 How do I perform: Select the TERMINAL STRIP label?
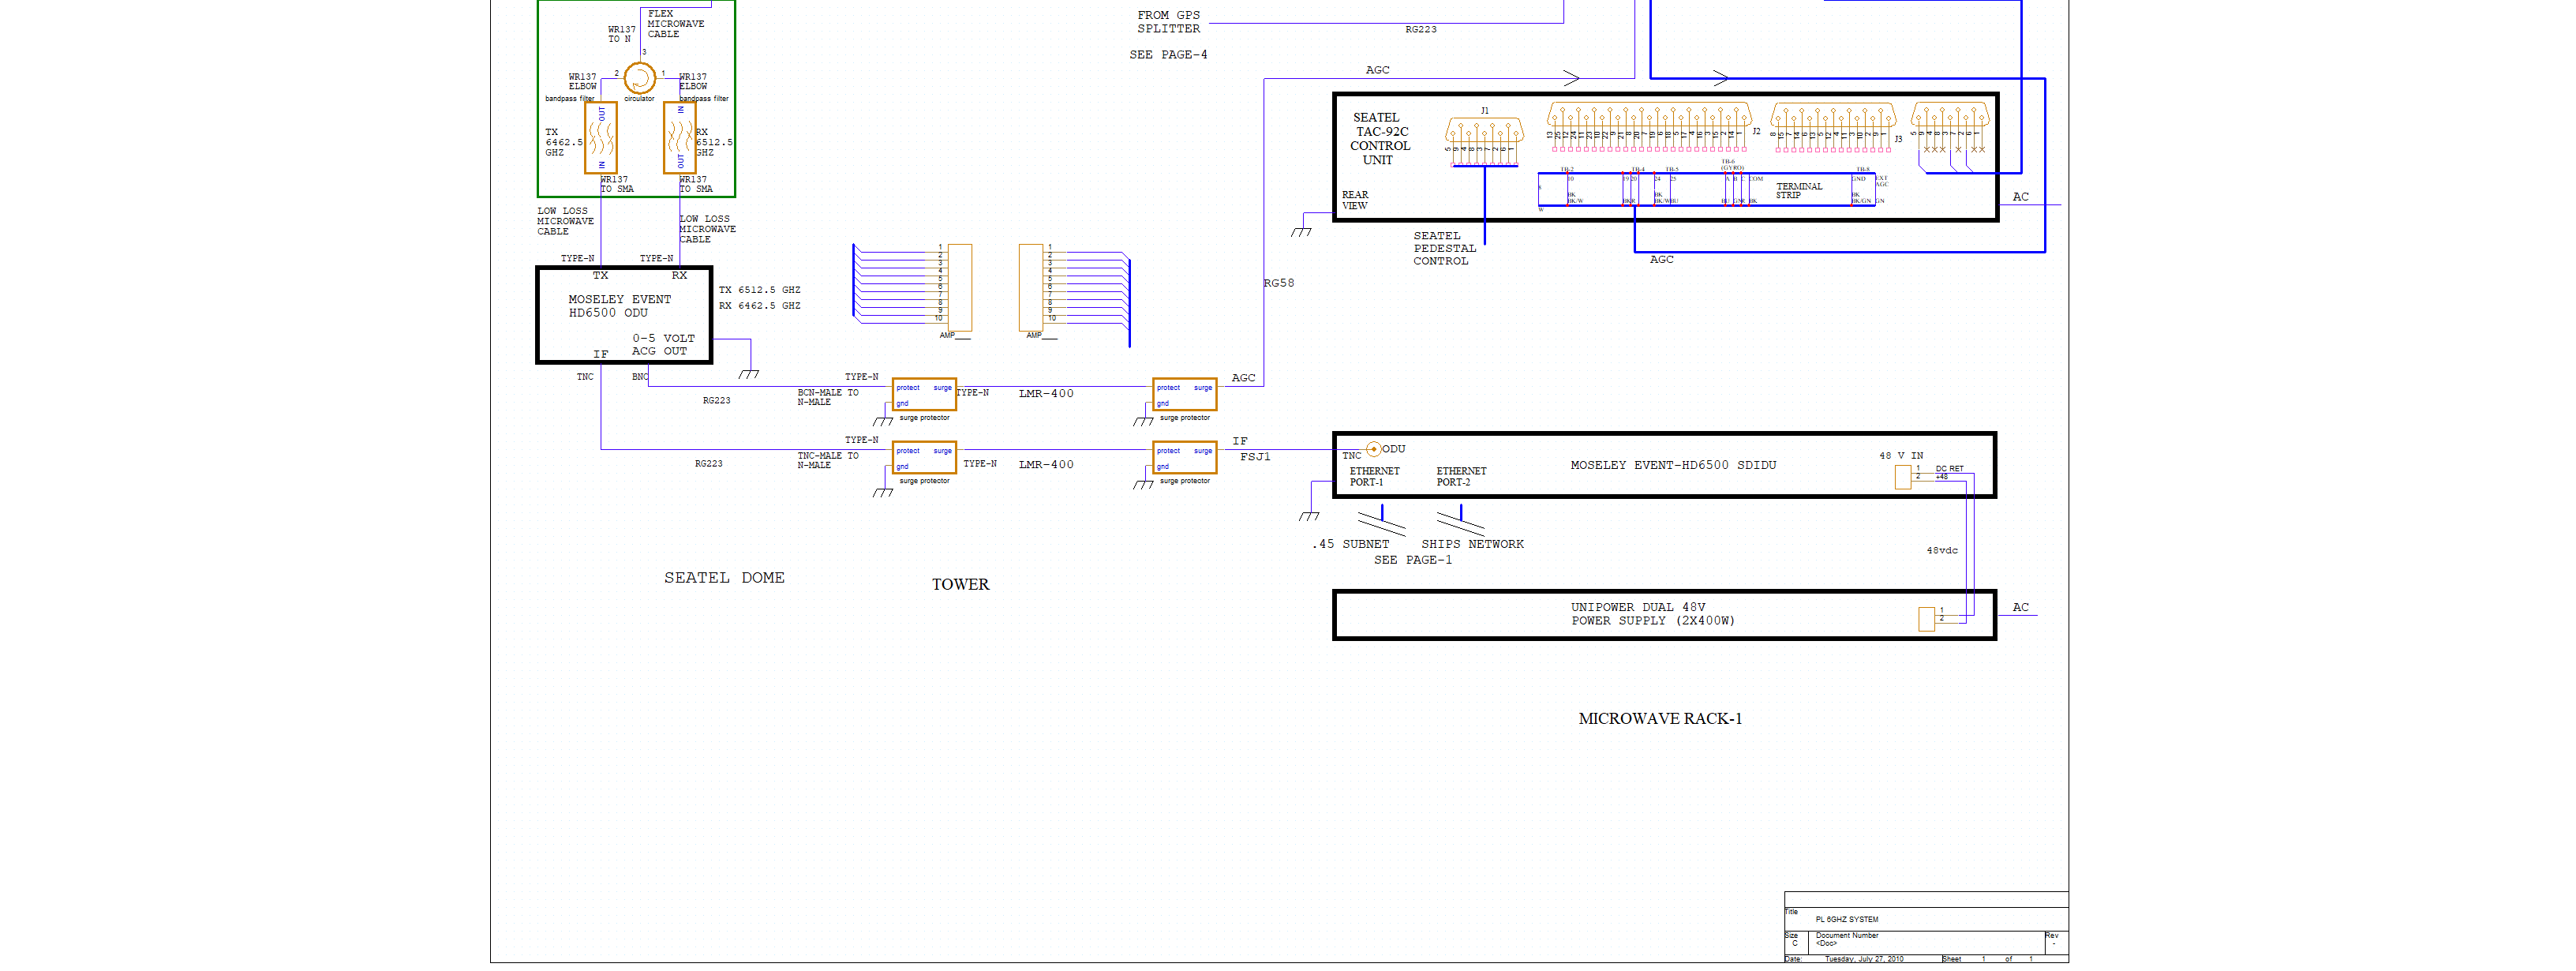pos(1799,191)
